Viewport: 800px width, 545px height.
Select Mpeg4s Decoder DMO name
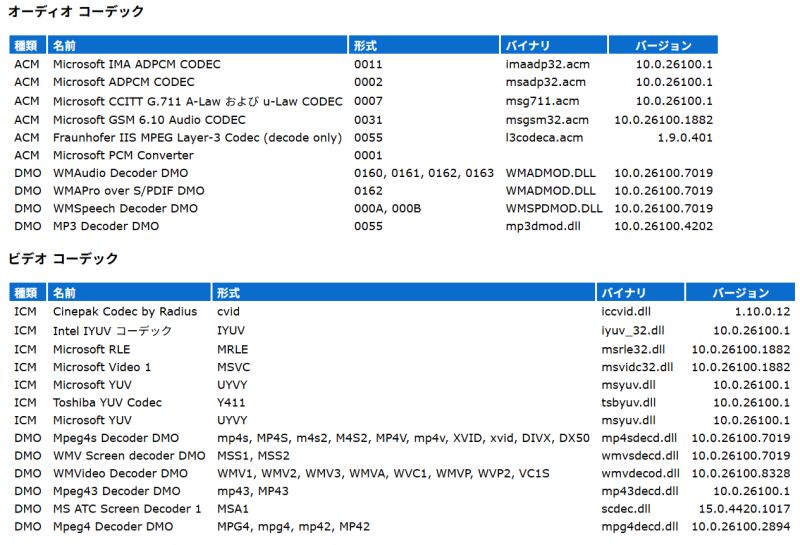click(116, 438)
